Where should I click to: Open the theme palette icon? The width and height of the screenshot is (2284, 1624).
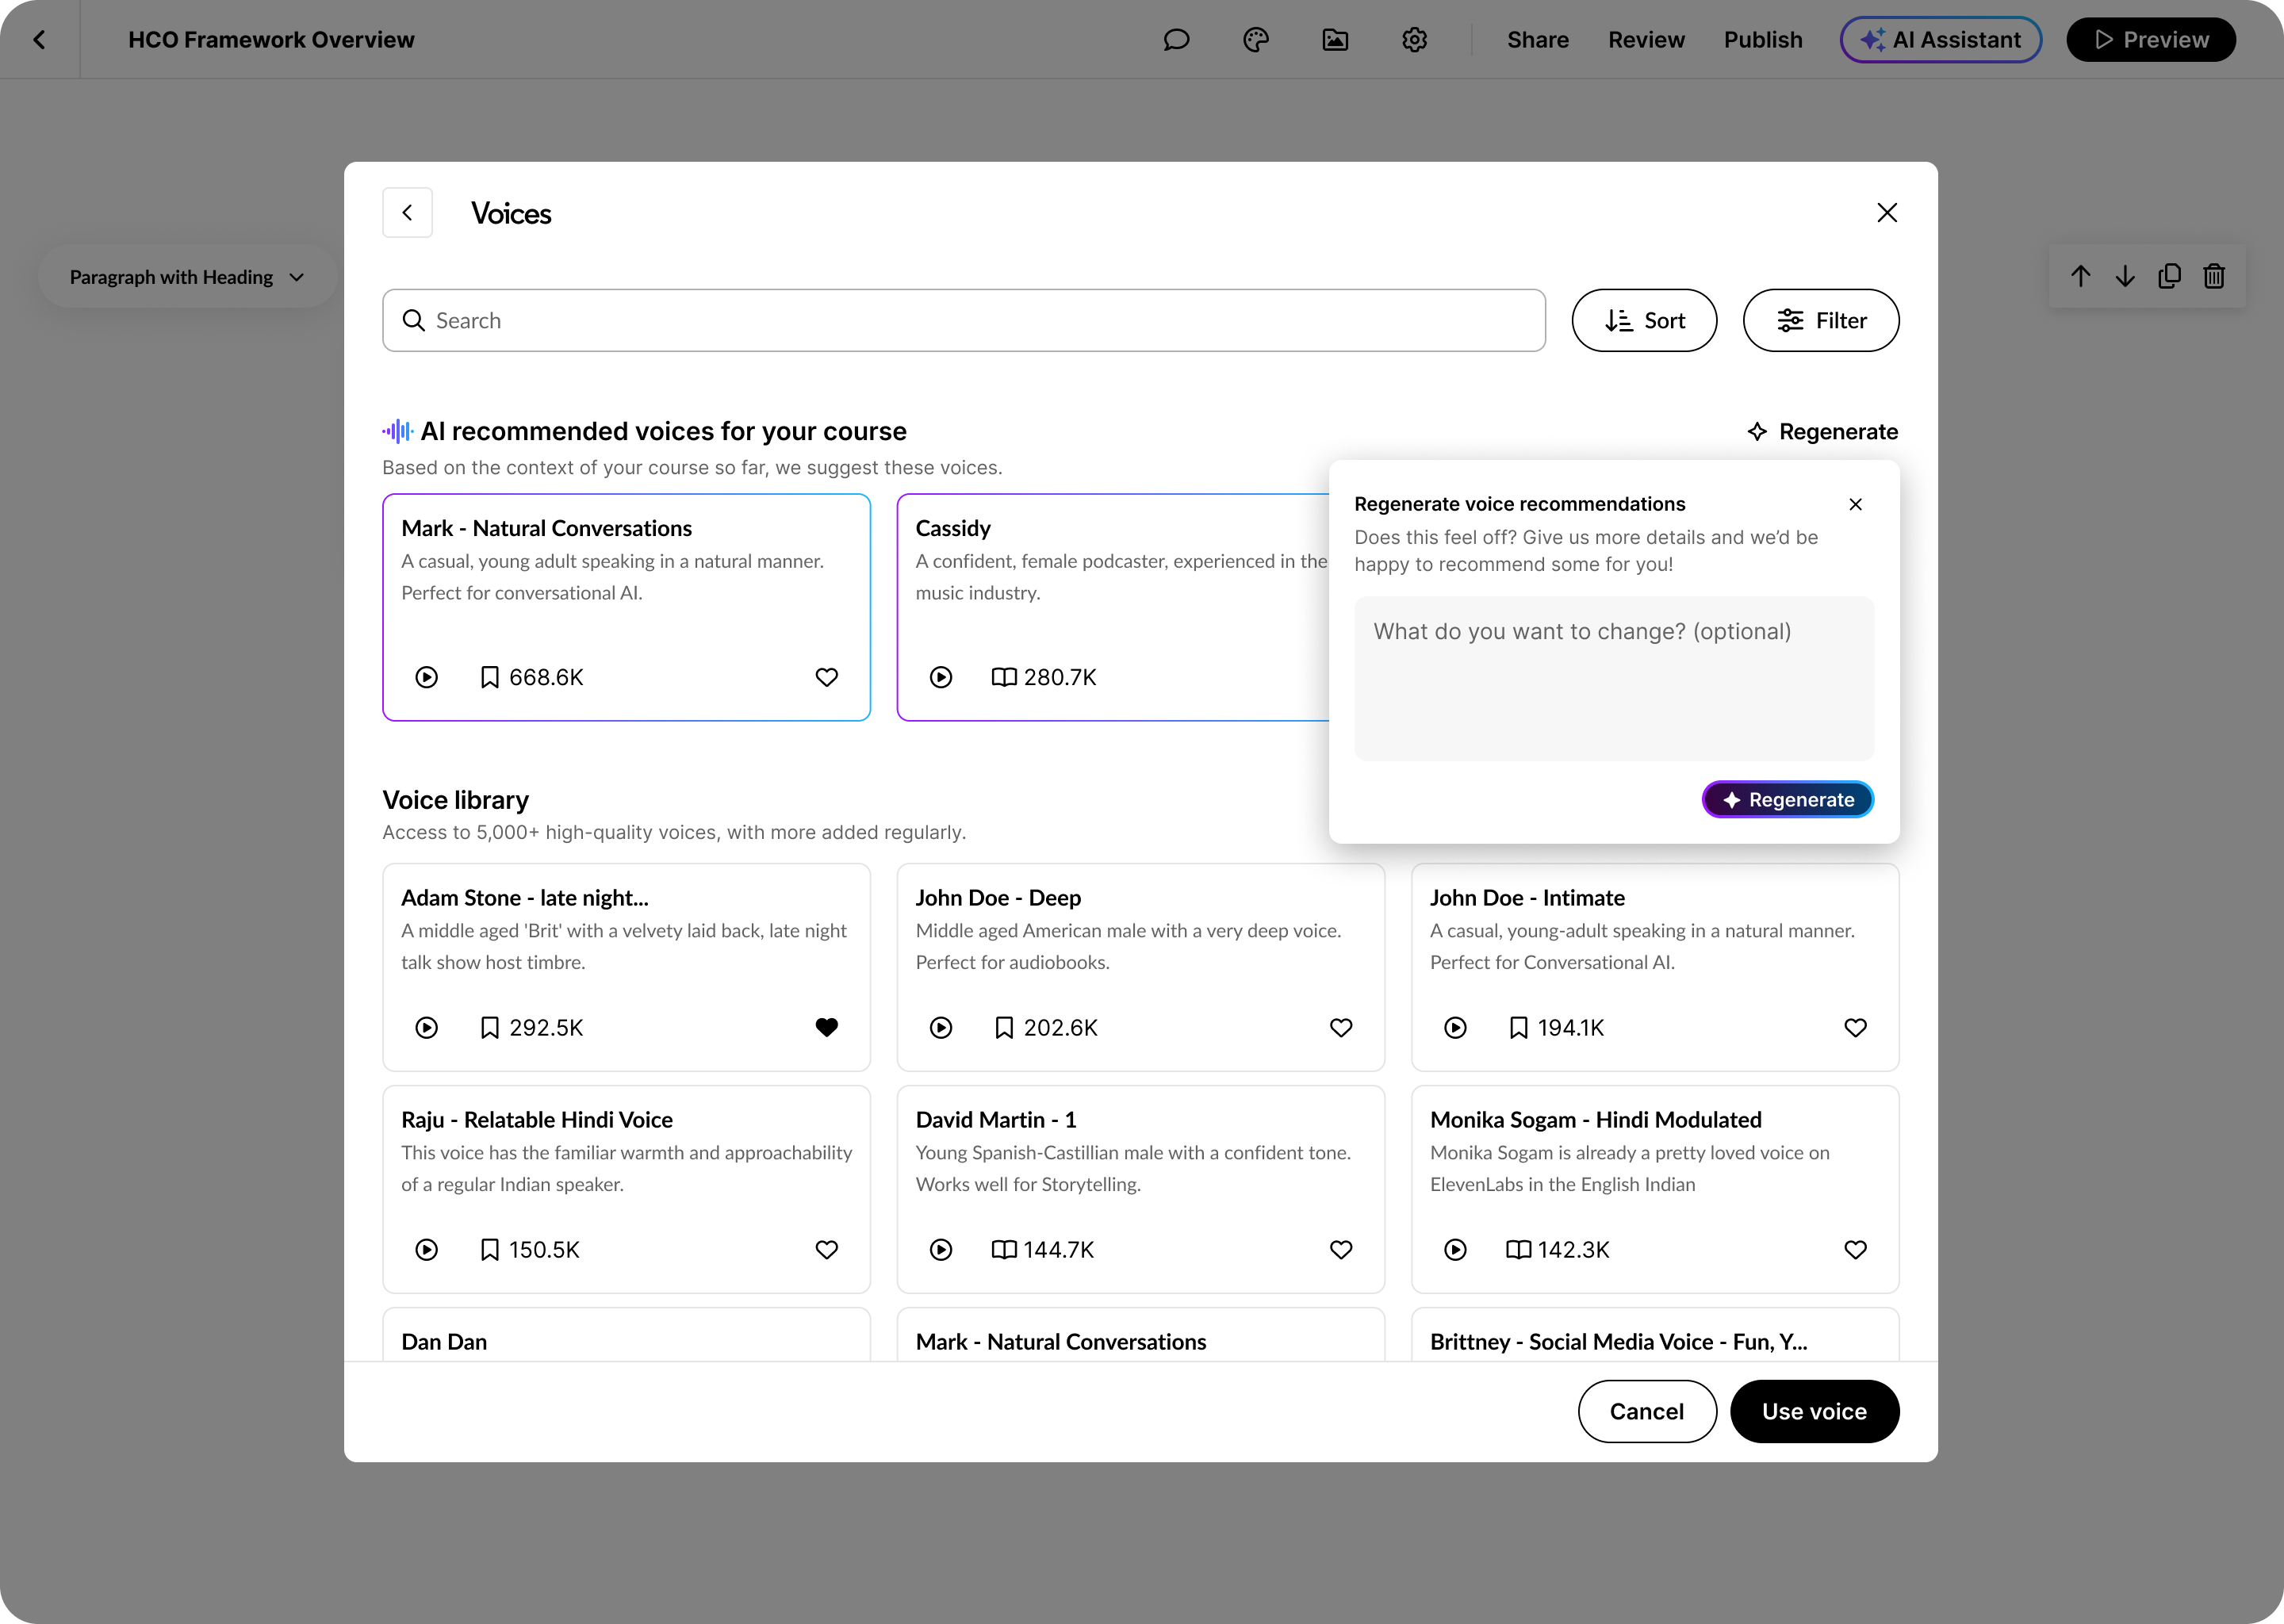[x=1256, y=40]
